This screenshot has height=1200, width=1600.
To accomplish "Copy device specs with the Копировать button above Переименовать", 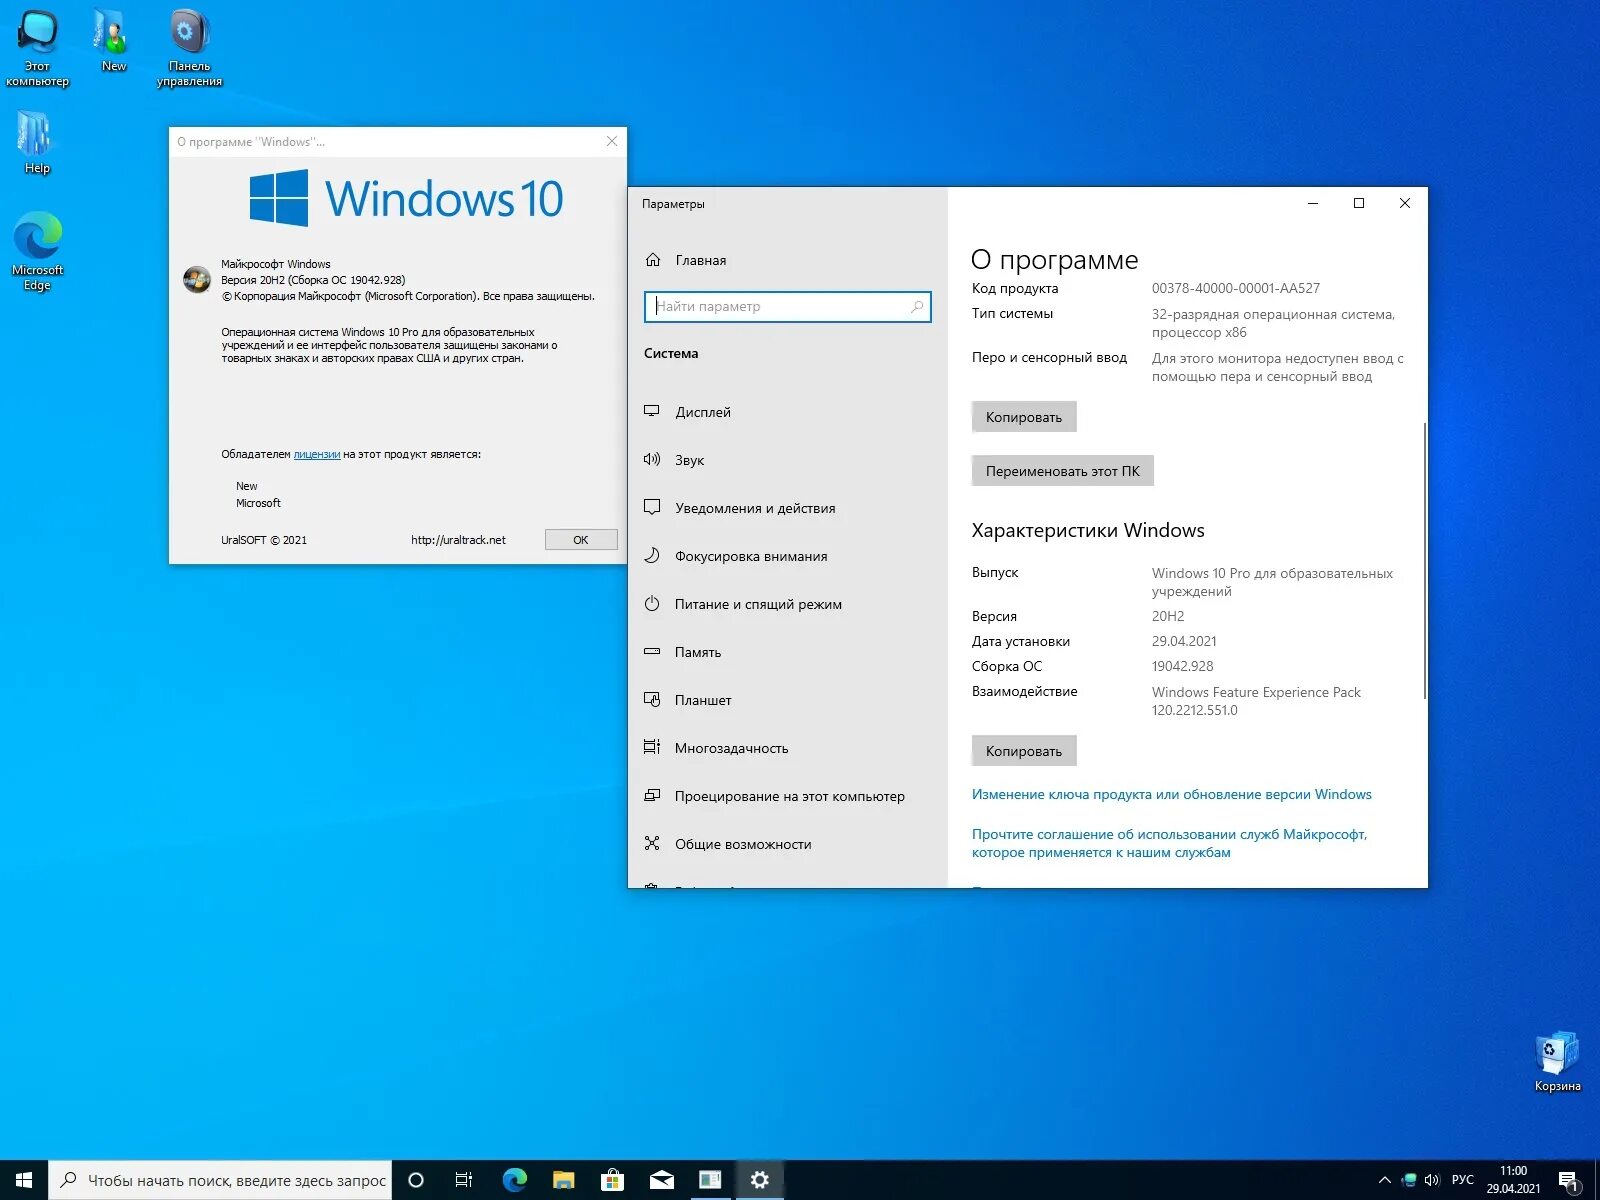I will coord(1024,417).
